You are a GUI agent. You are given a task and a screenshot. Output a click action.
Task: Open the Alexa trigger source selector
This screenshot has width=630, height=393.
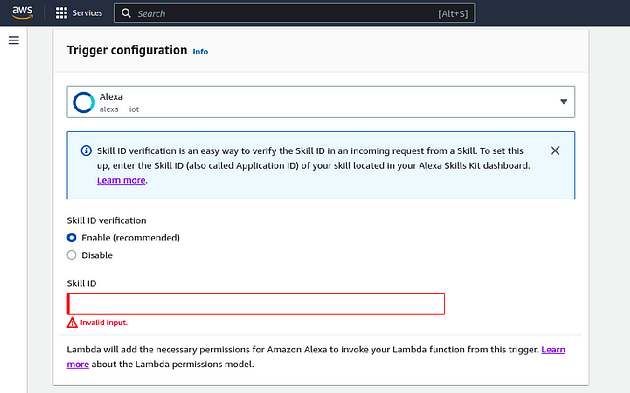(321, 102)
